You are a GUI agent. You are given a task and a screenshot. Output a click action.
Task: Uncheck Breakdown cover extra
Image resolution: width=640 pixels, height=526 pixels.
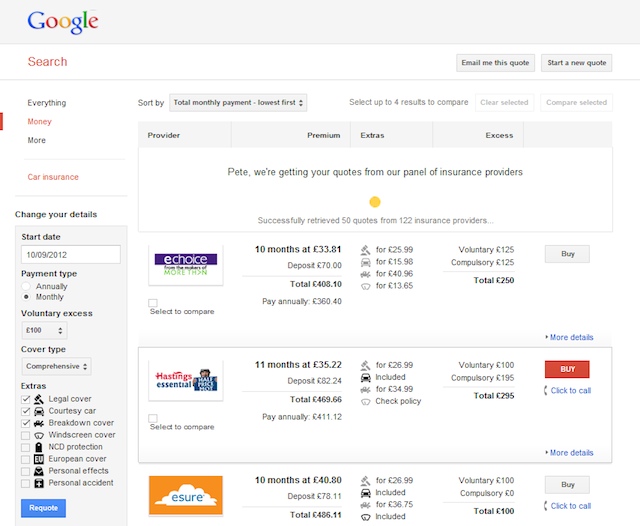(x=26, y=423)
